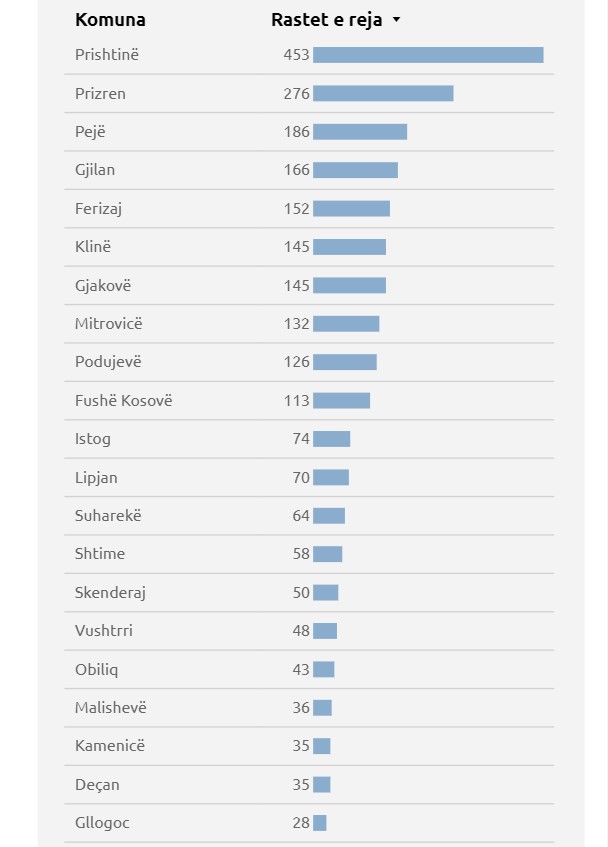The image size is (608, 847).
Task: Select the Pejë municipality name
Action: click(90, 132)
